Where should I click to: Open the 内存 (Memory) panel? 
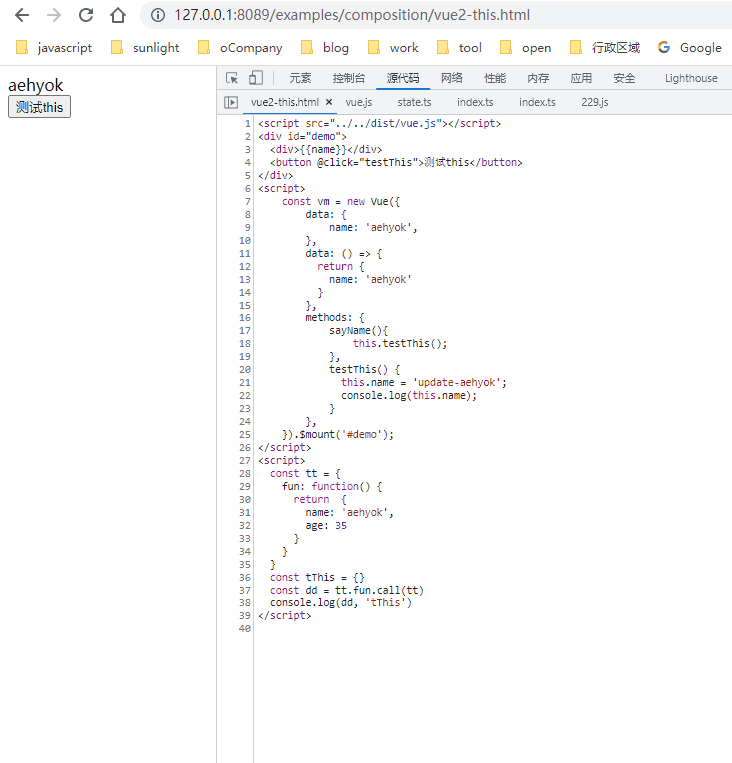[538, 78]
